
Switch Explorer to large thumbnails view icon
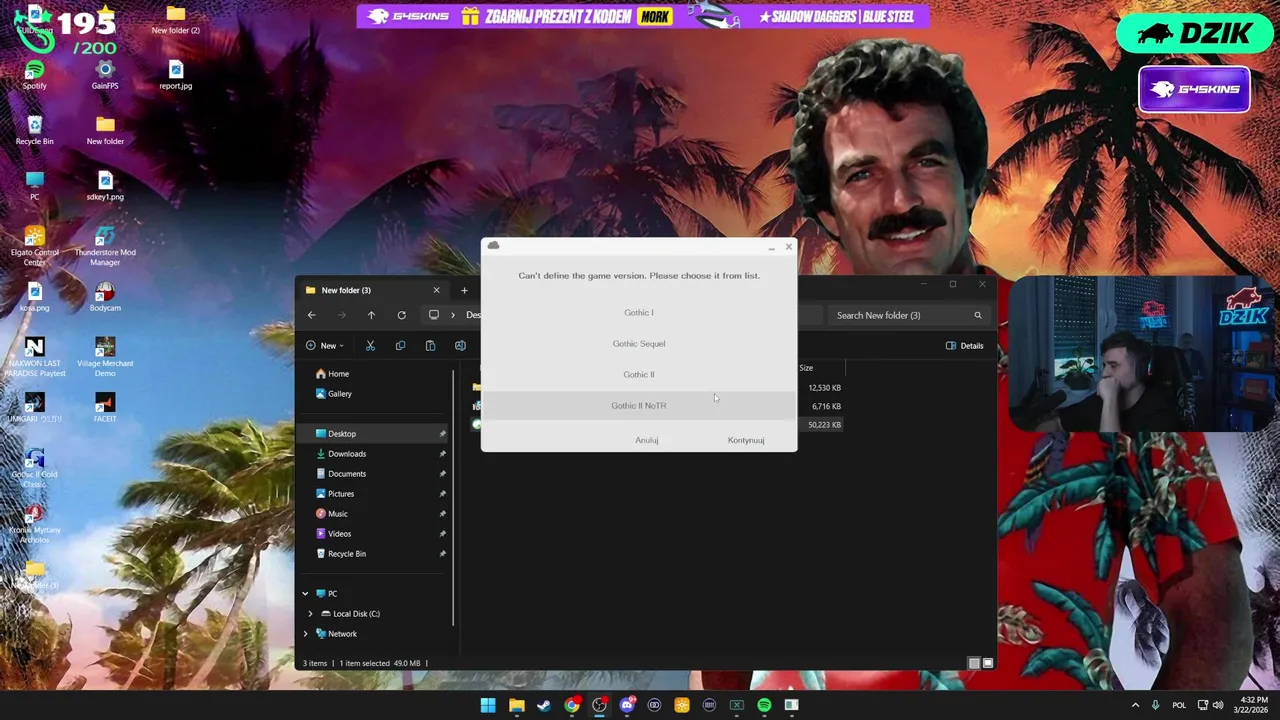click(x=988, y=663)
